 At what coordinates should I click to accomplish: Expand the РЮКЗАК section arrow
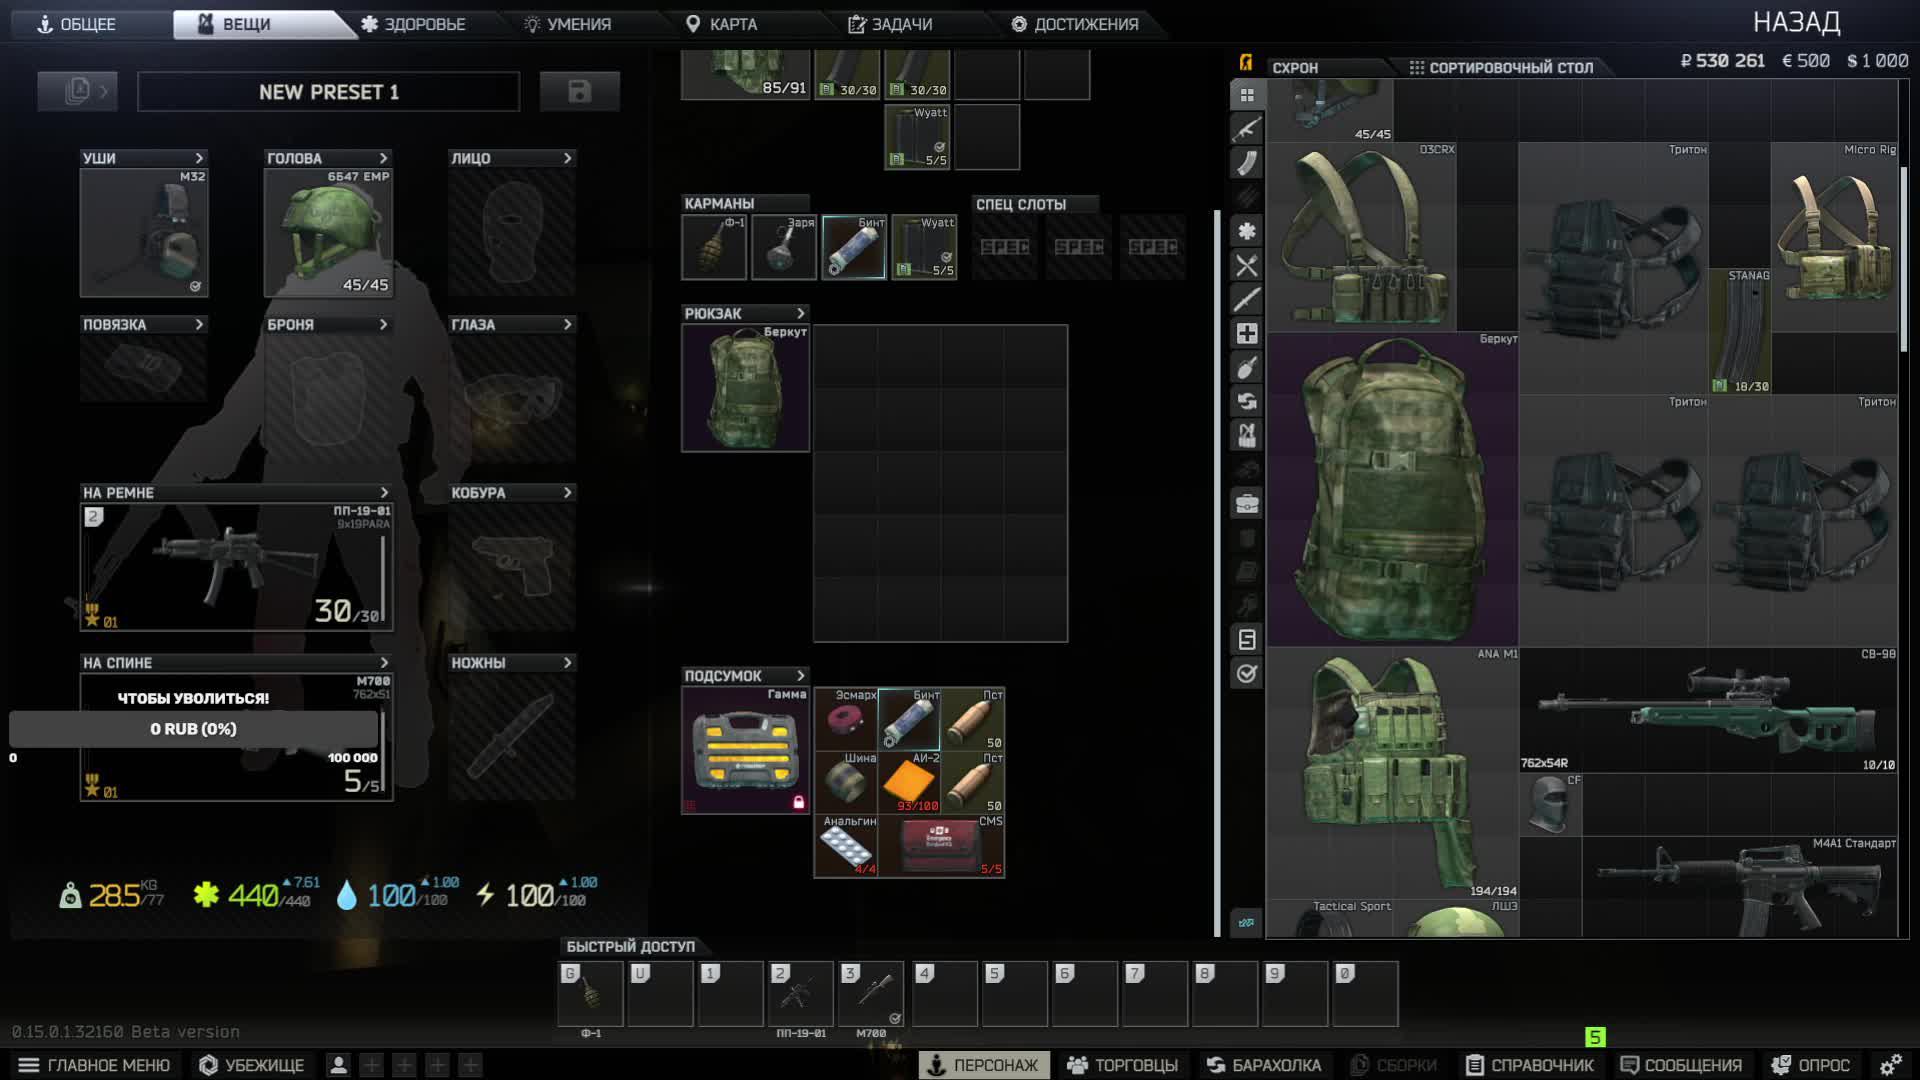pyautogui.click(x=800, y=313)
